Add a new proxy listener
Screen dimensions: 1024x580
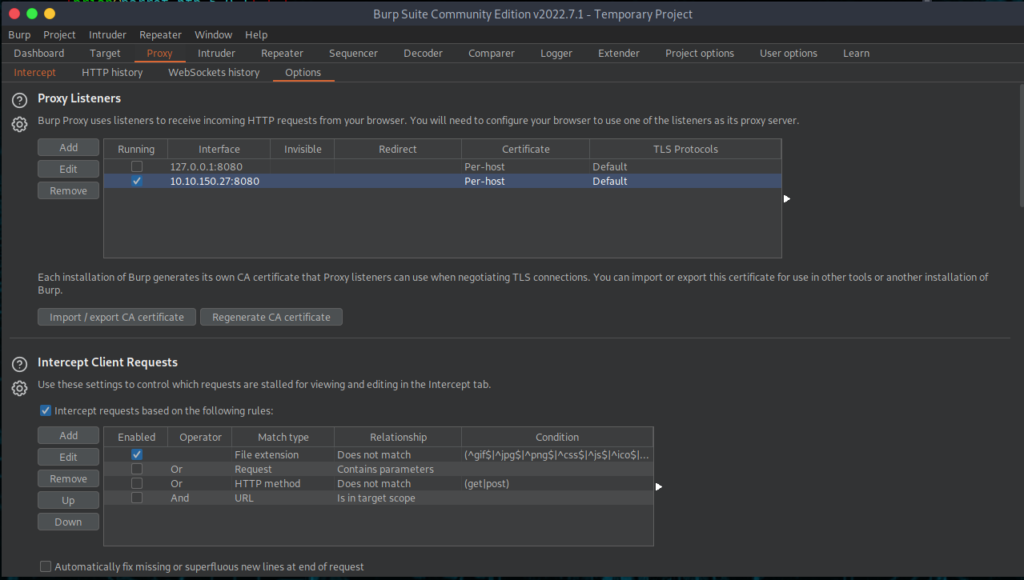click(x=69, y=148)
